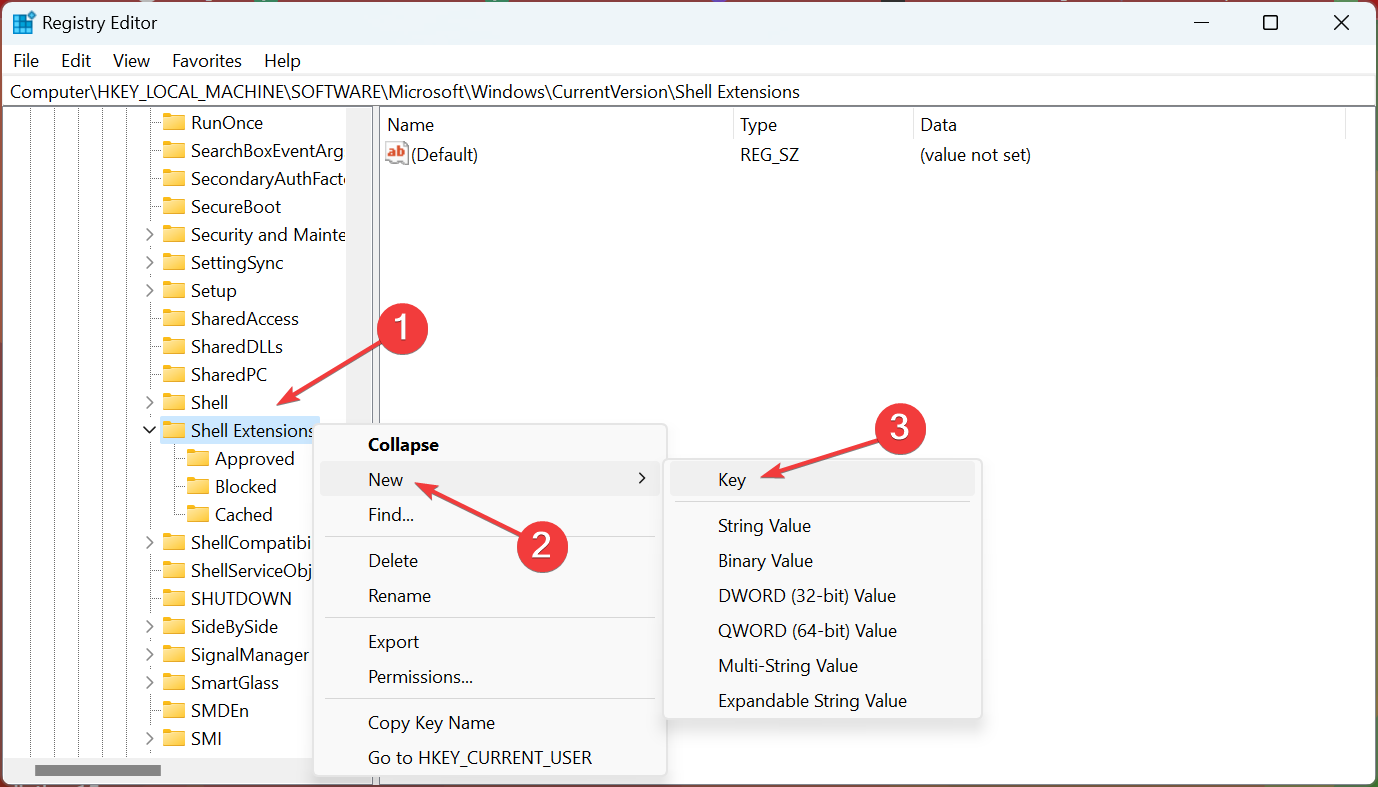The image size is (1378, 787).
Task: Choose Rename in the context menu
Action: [x=490, y=596]
